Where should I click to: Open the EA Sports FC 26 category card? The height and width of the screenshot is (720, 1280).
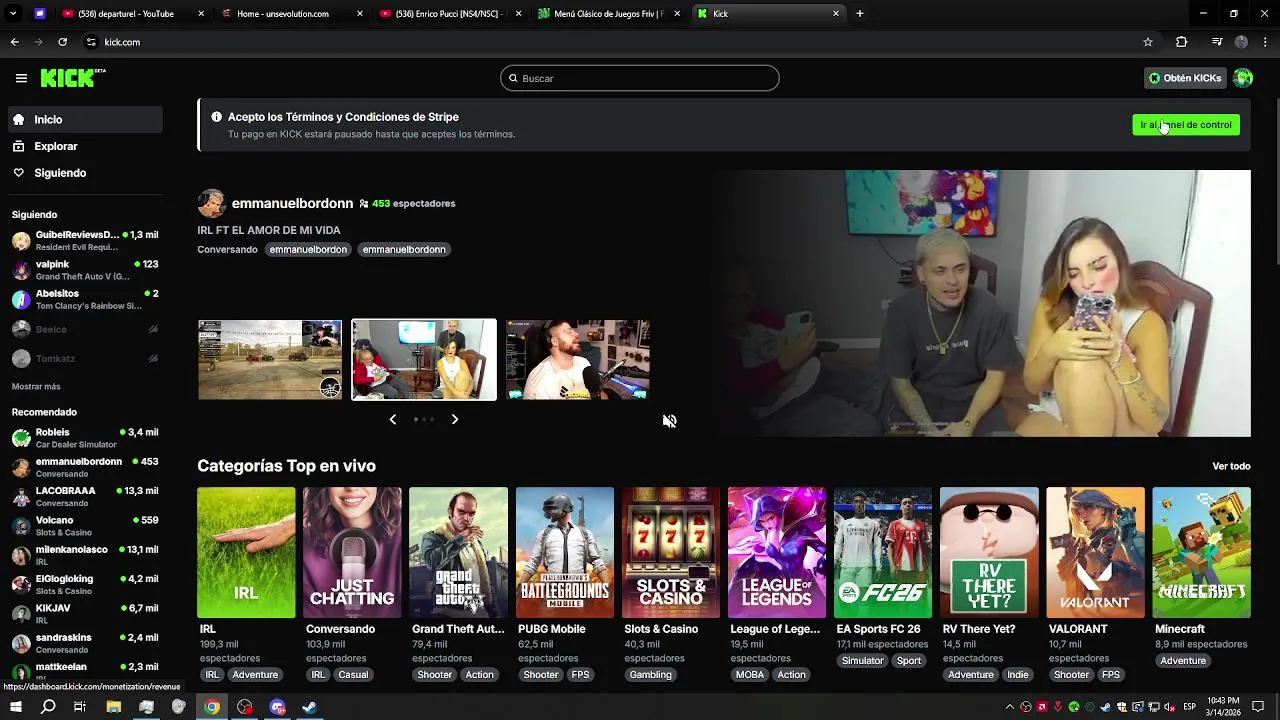pos(883,552)
